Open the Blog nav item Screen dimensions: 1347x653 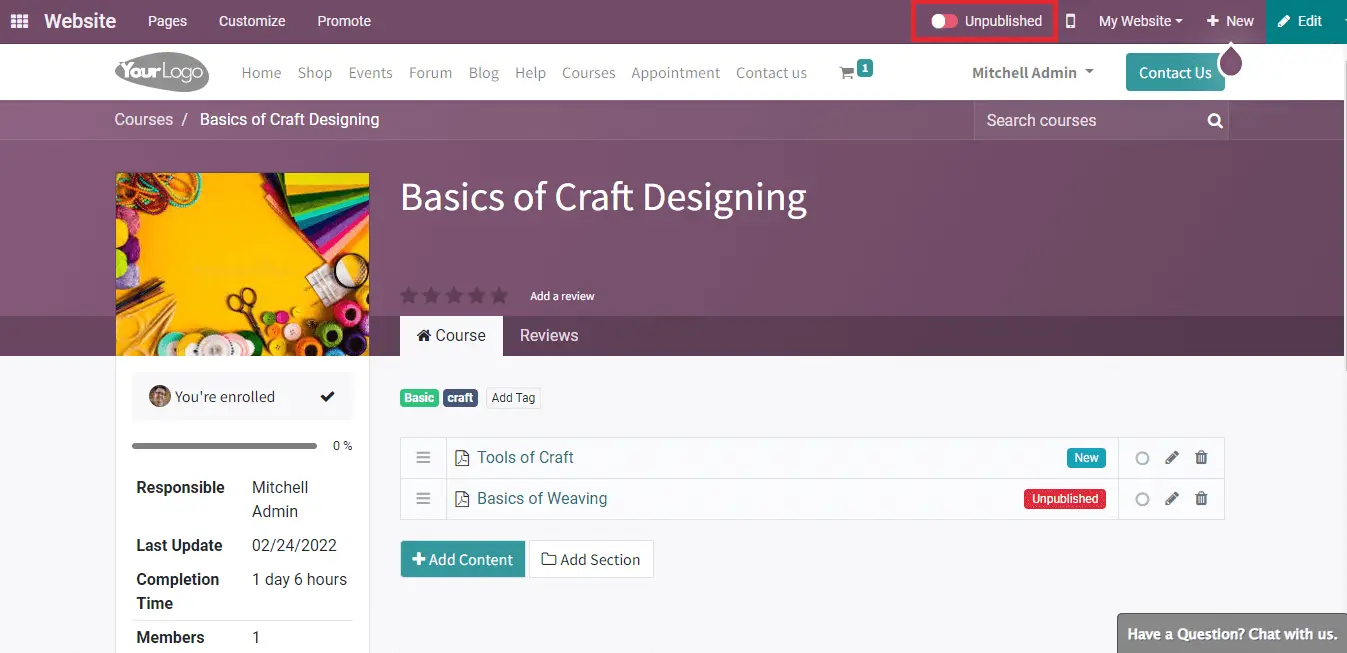click(x=484, y=73)
